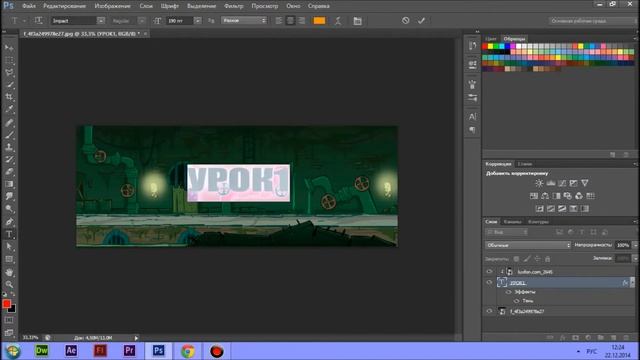This screenshot has height=360, width=640.
Task: Pick the first red swatch in Образцы
Action: click(485, 47)
